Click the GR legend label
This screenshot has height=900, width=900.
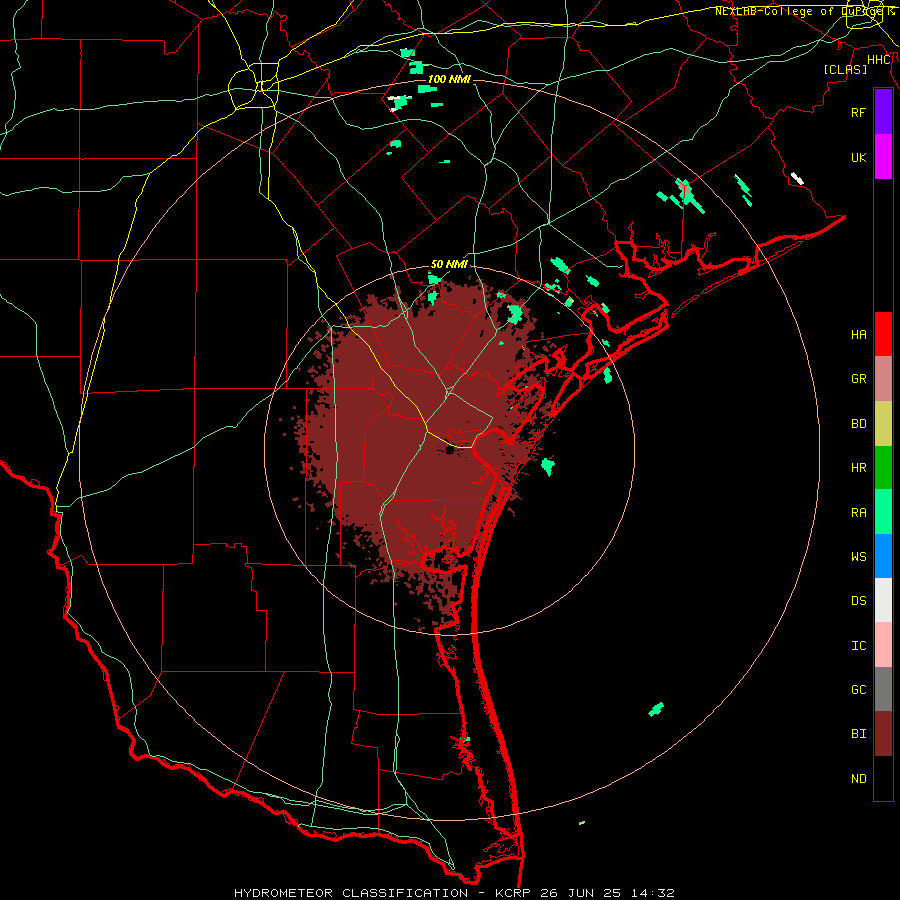click(x=858, y=379)
